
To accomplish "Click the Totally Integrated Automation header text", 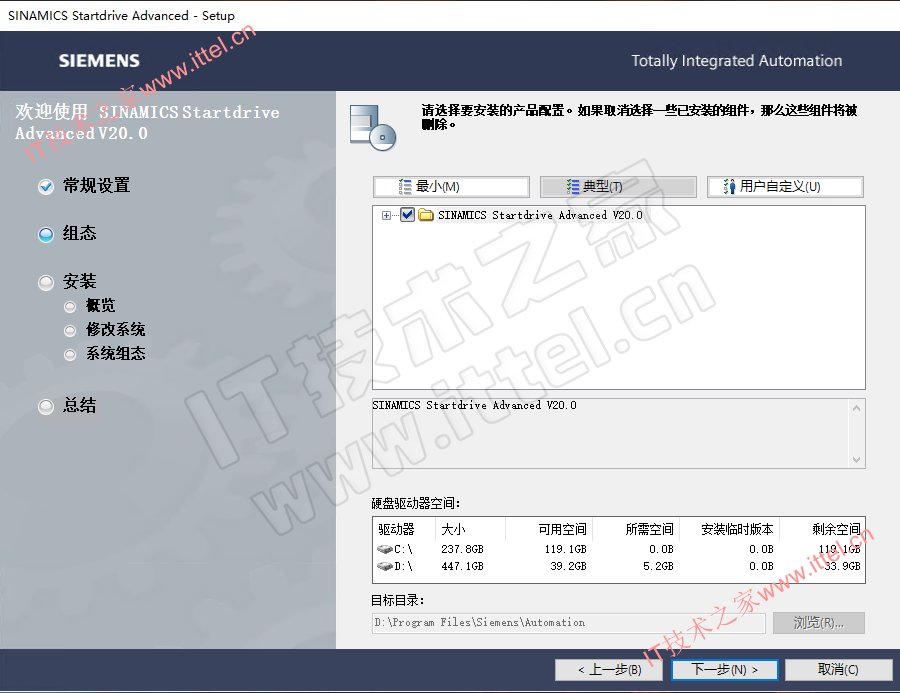I will tap(737, 61).
